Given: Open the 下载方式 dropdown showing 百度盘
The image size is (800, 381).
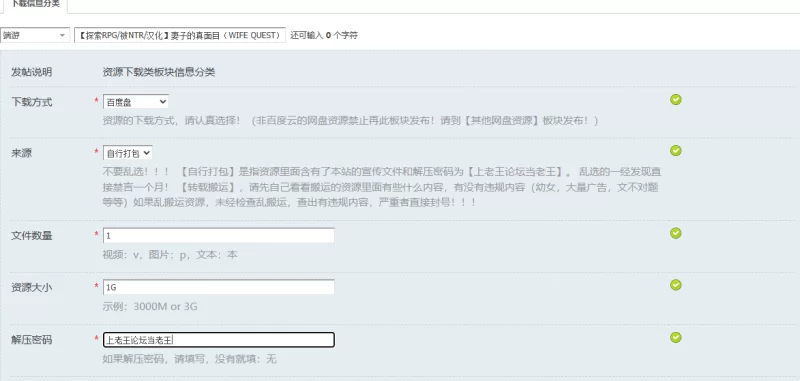Looking at the screenshot, I should [136, 102].
